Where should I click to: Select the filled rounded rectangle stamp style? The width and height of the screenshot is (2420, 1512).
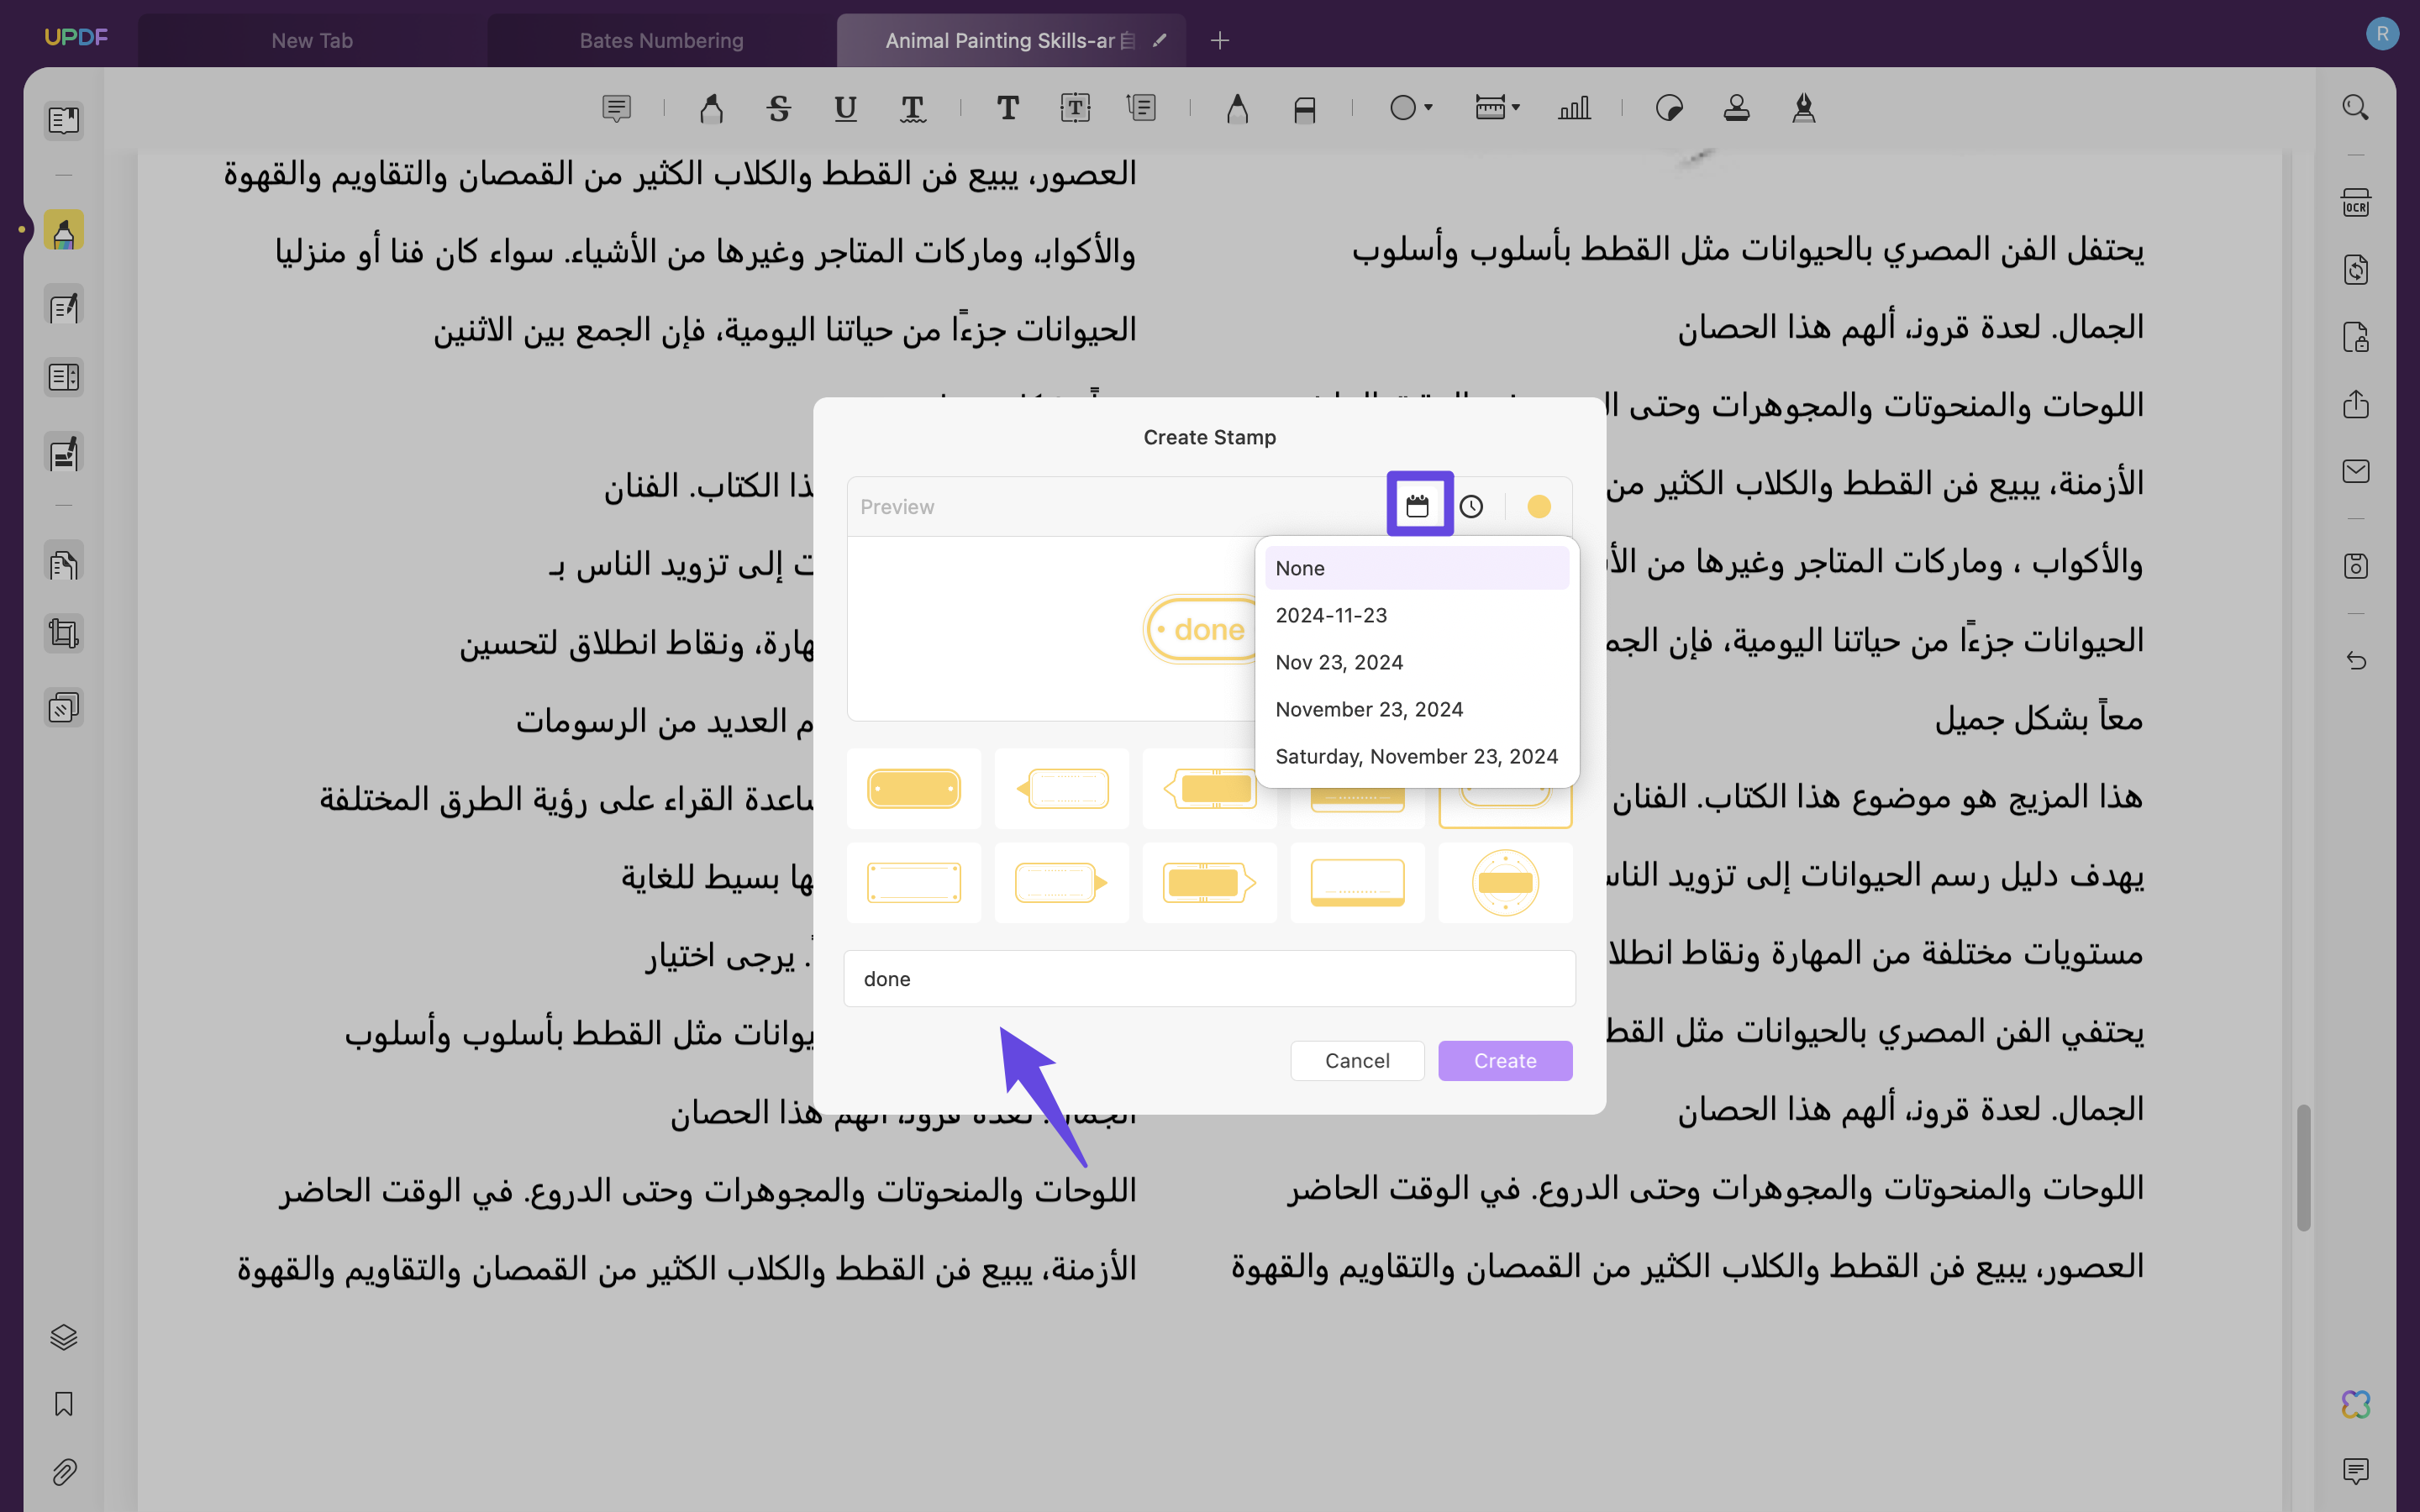[913, 788]
